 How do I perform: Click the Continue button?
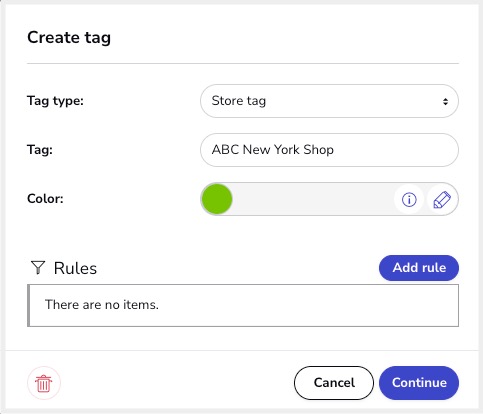click(419, 383)
